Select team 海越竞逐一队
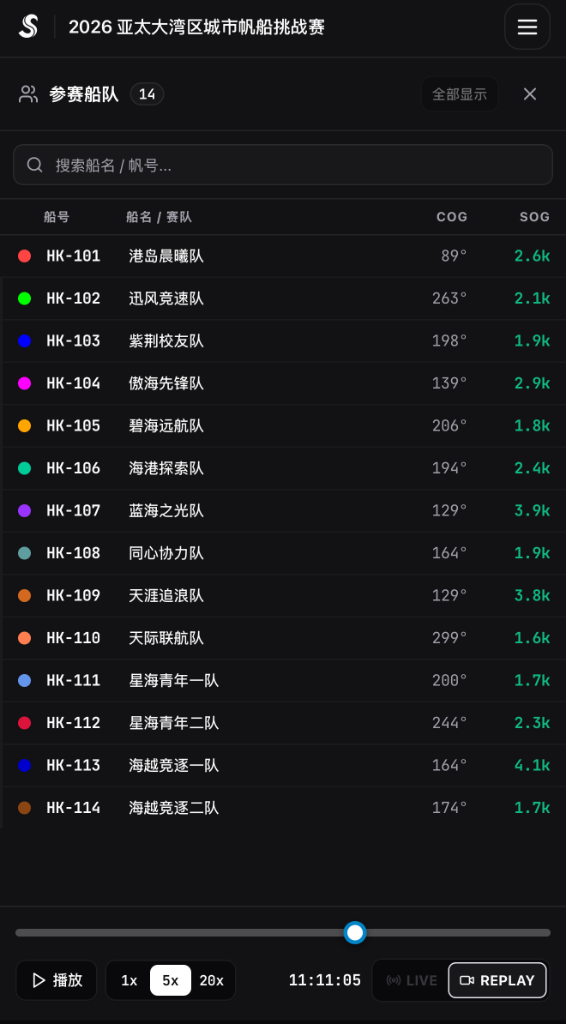This screenshot has width=566, height=1024. (x=174, y=765)
